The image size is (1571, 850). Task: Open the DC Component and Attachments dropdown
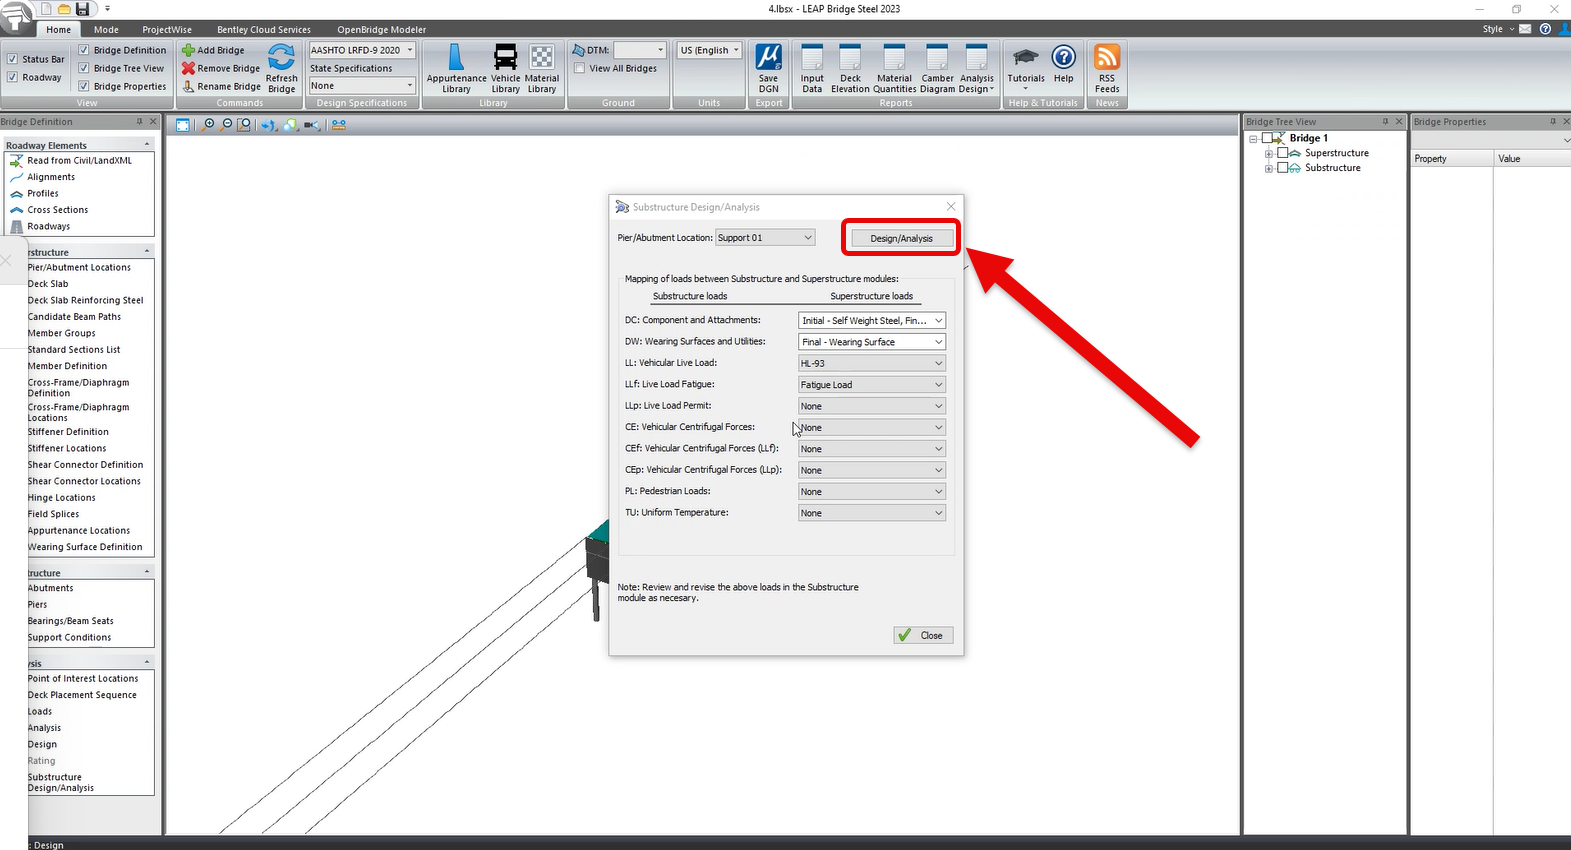pyautogui.click(x=872, y=321)
